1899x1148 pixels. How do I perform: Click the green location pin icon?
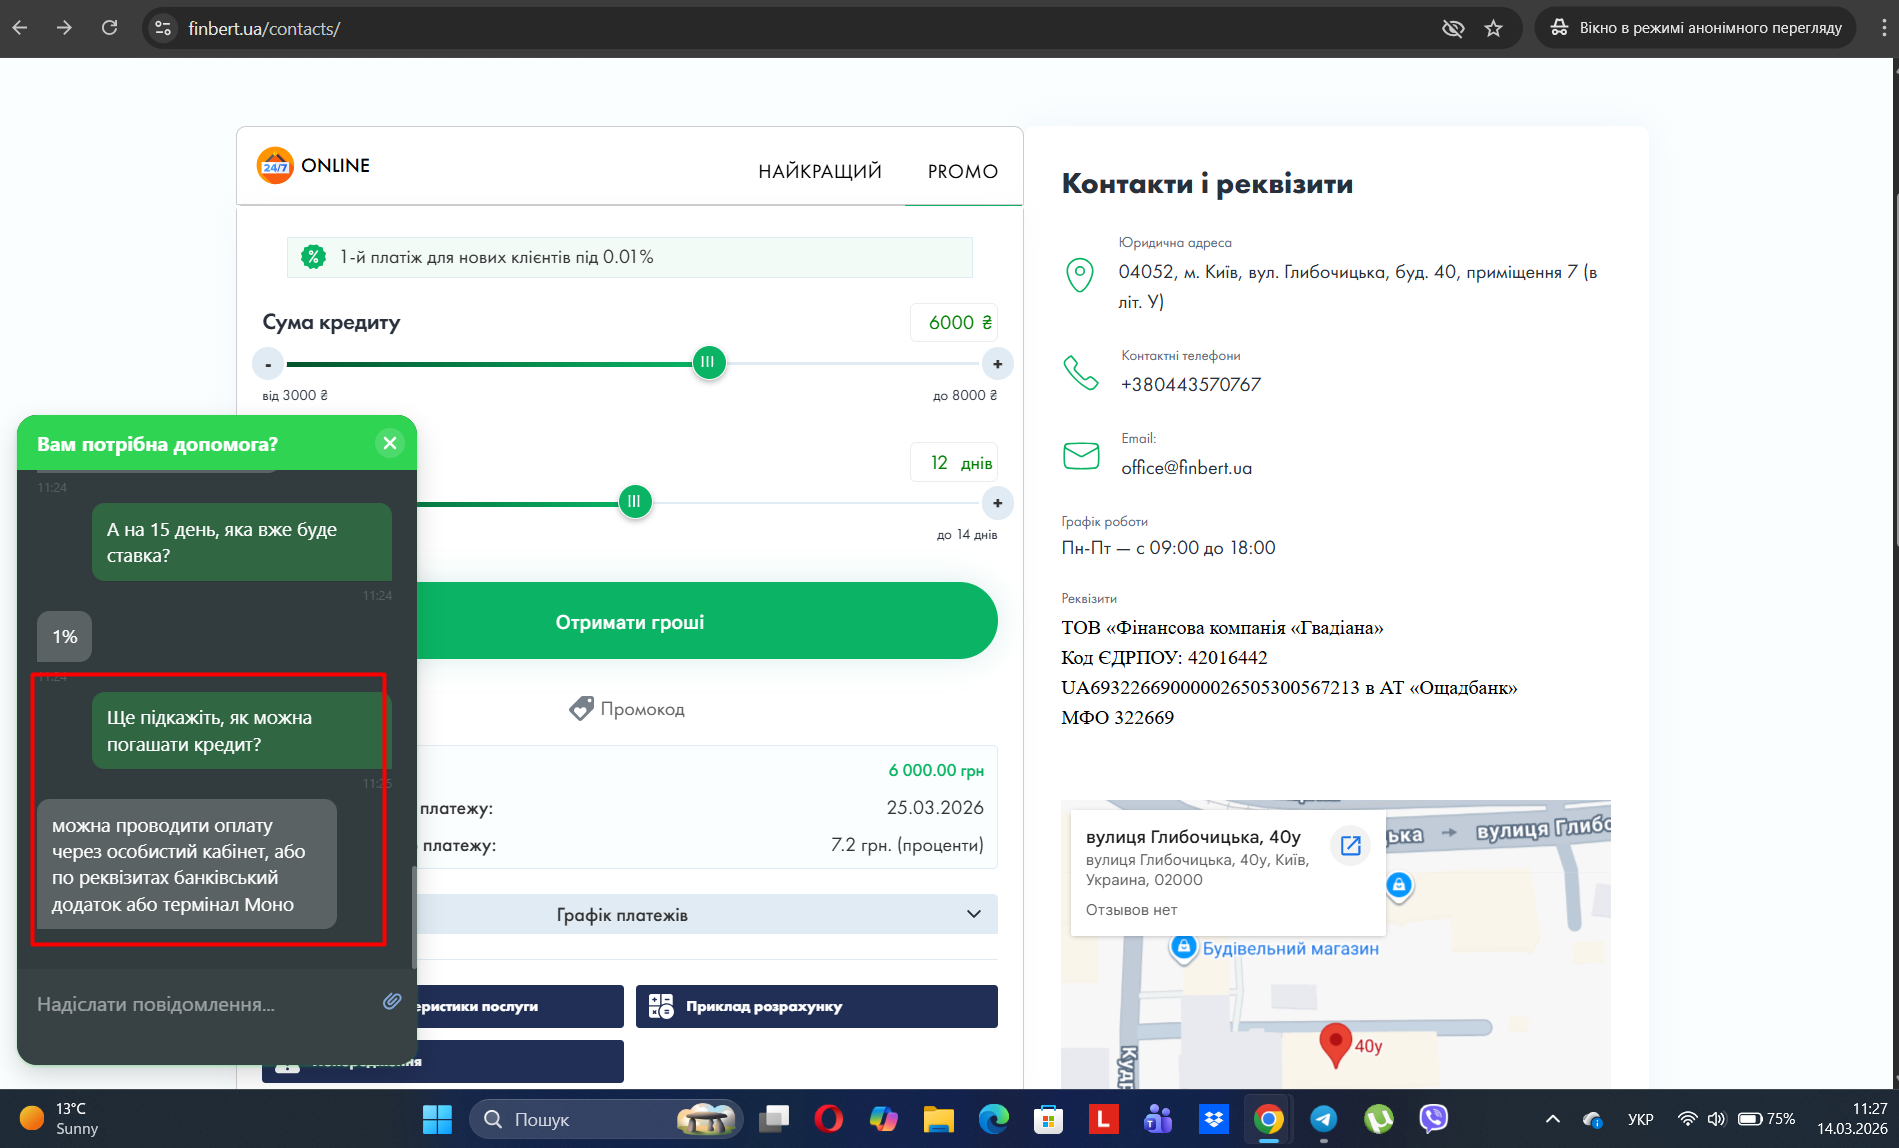point(1080,274)
